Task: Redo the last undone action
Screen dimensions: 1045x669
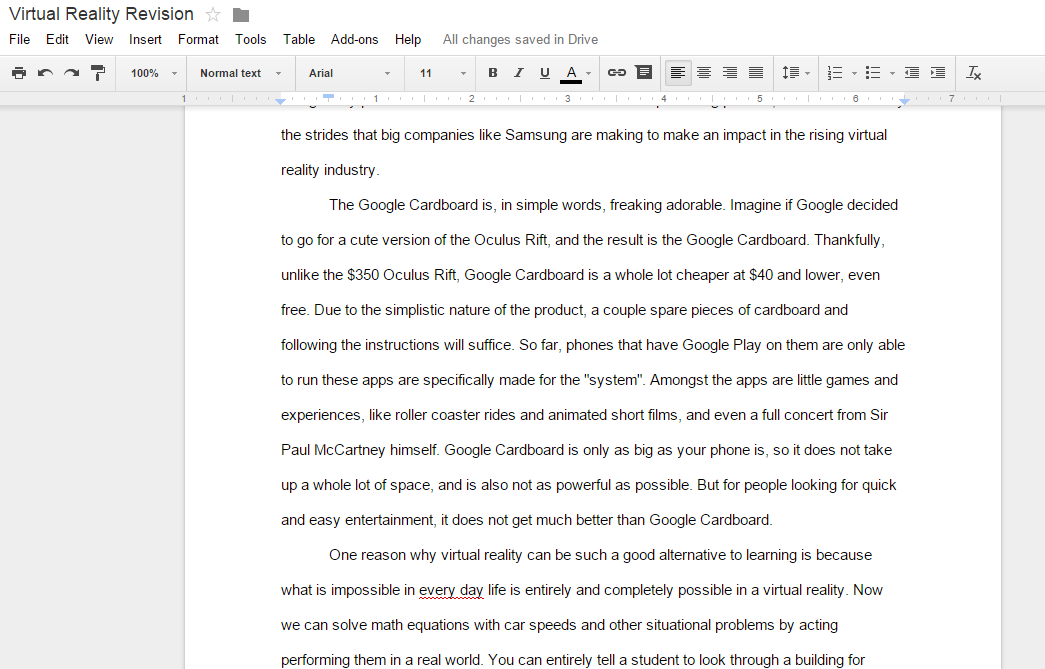Action: (x=71, y=73)
